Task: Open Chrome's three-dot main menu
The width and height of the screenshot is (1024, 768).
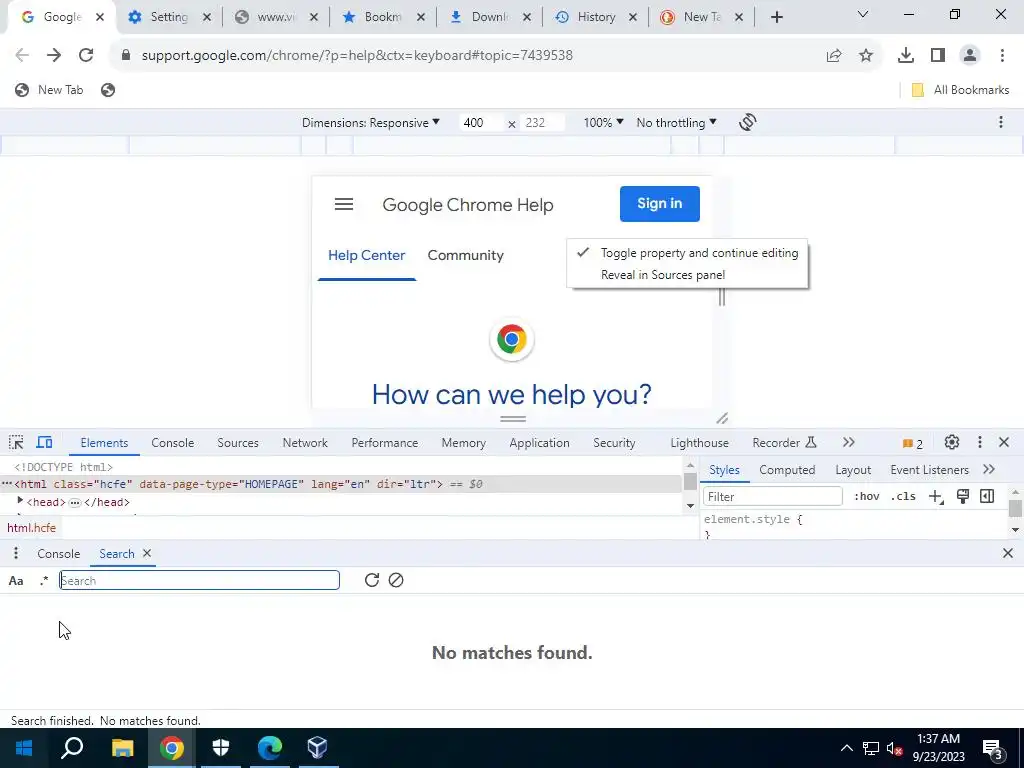Action: point(1002,56)
